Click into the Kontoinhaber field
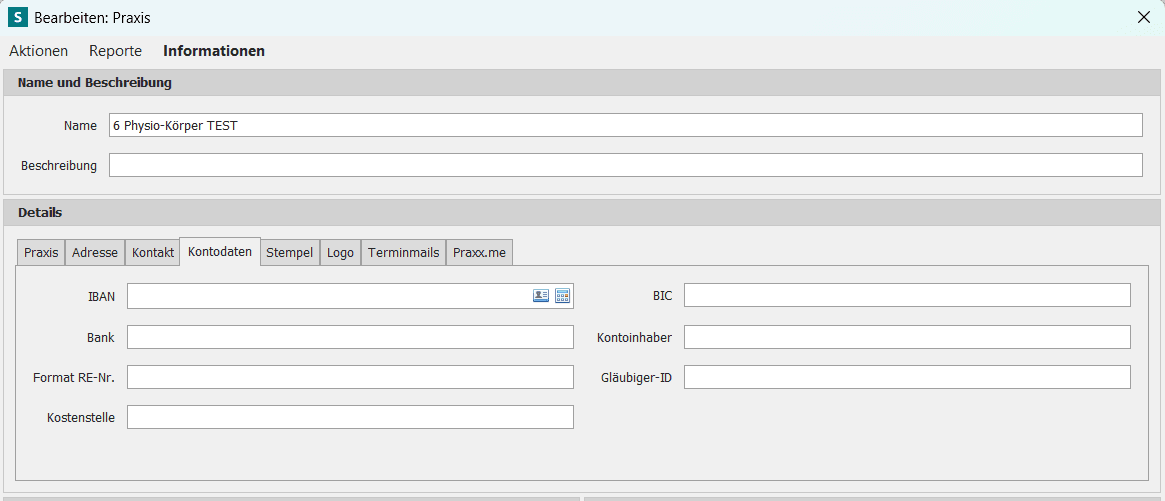Screen dimensions: 1165x501 tap(907, 337)
